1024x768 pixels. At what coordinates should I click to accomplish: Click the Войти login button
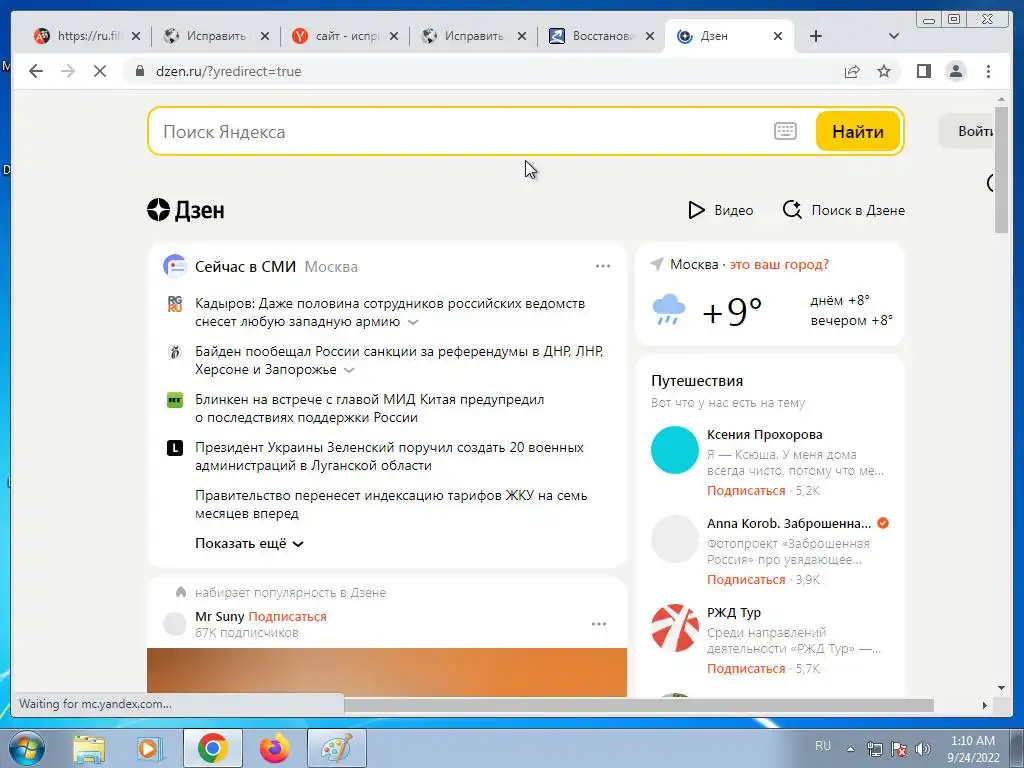point(968,131)
